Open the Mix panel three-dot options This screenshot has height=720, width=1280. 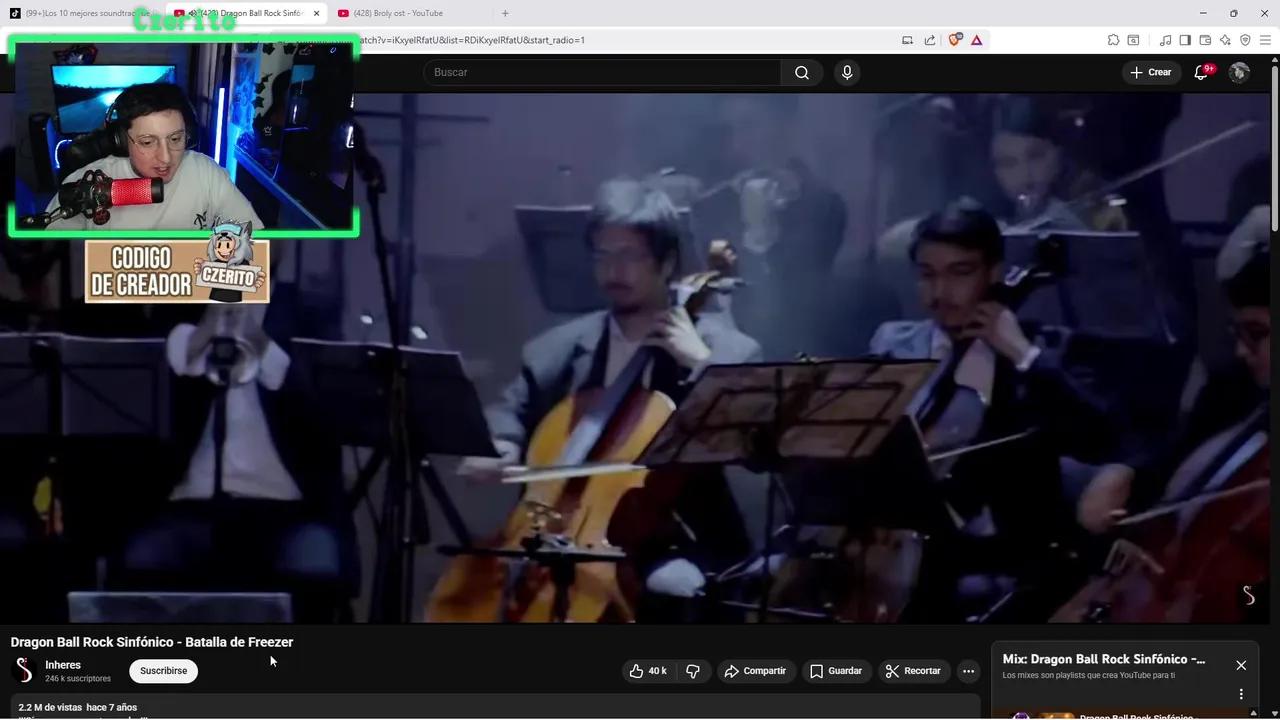pos(1241,694)
